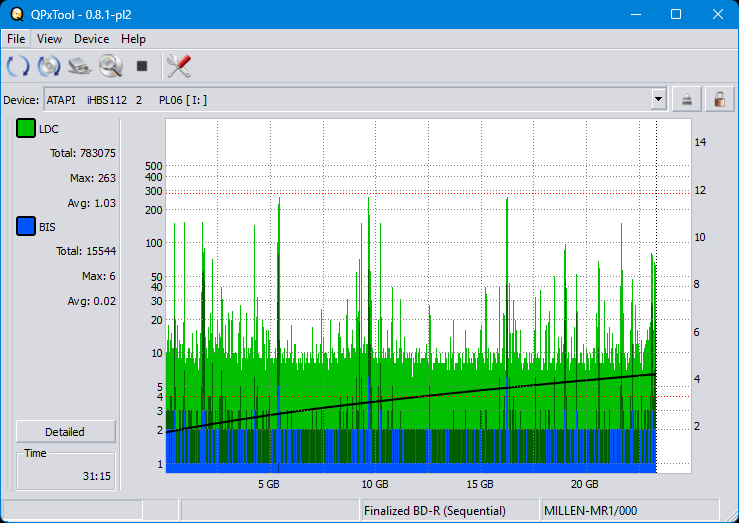739x523 pixels.
Task: Click the 20 GB axis label
Action: coord(584,484)
